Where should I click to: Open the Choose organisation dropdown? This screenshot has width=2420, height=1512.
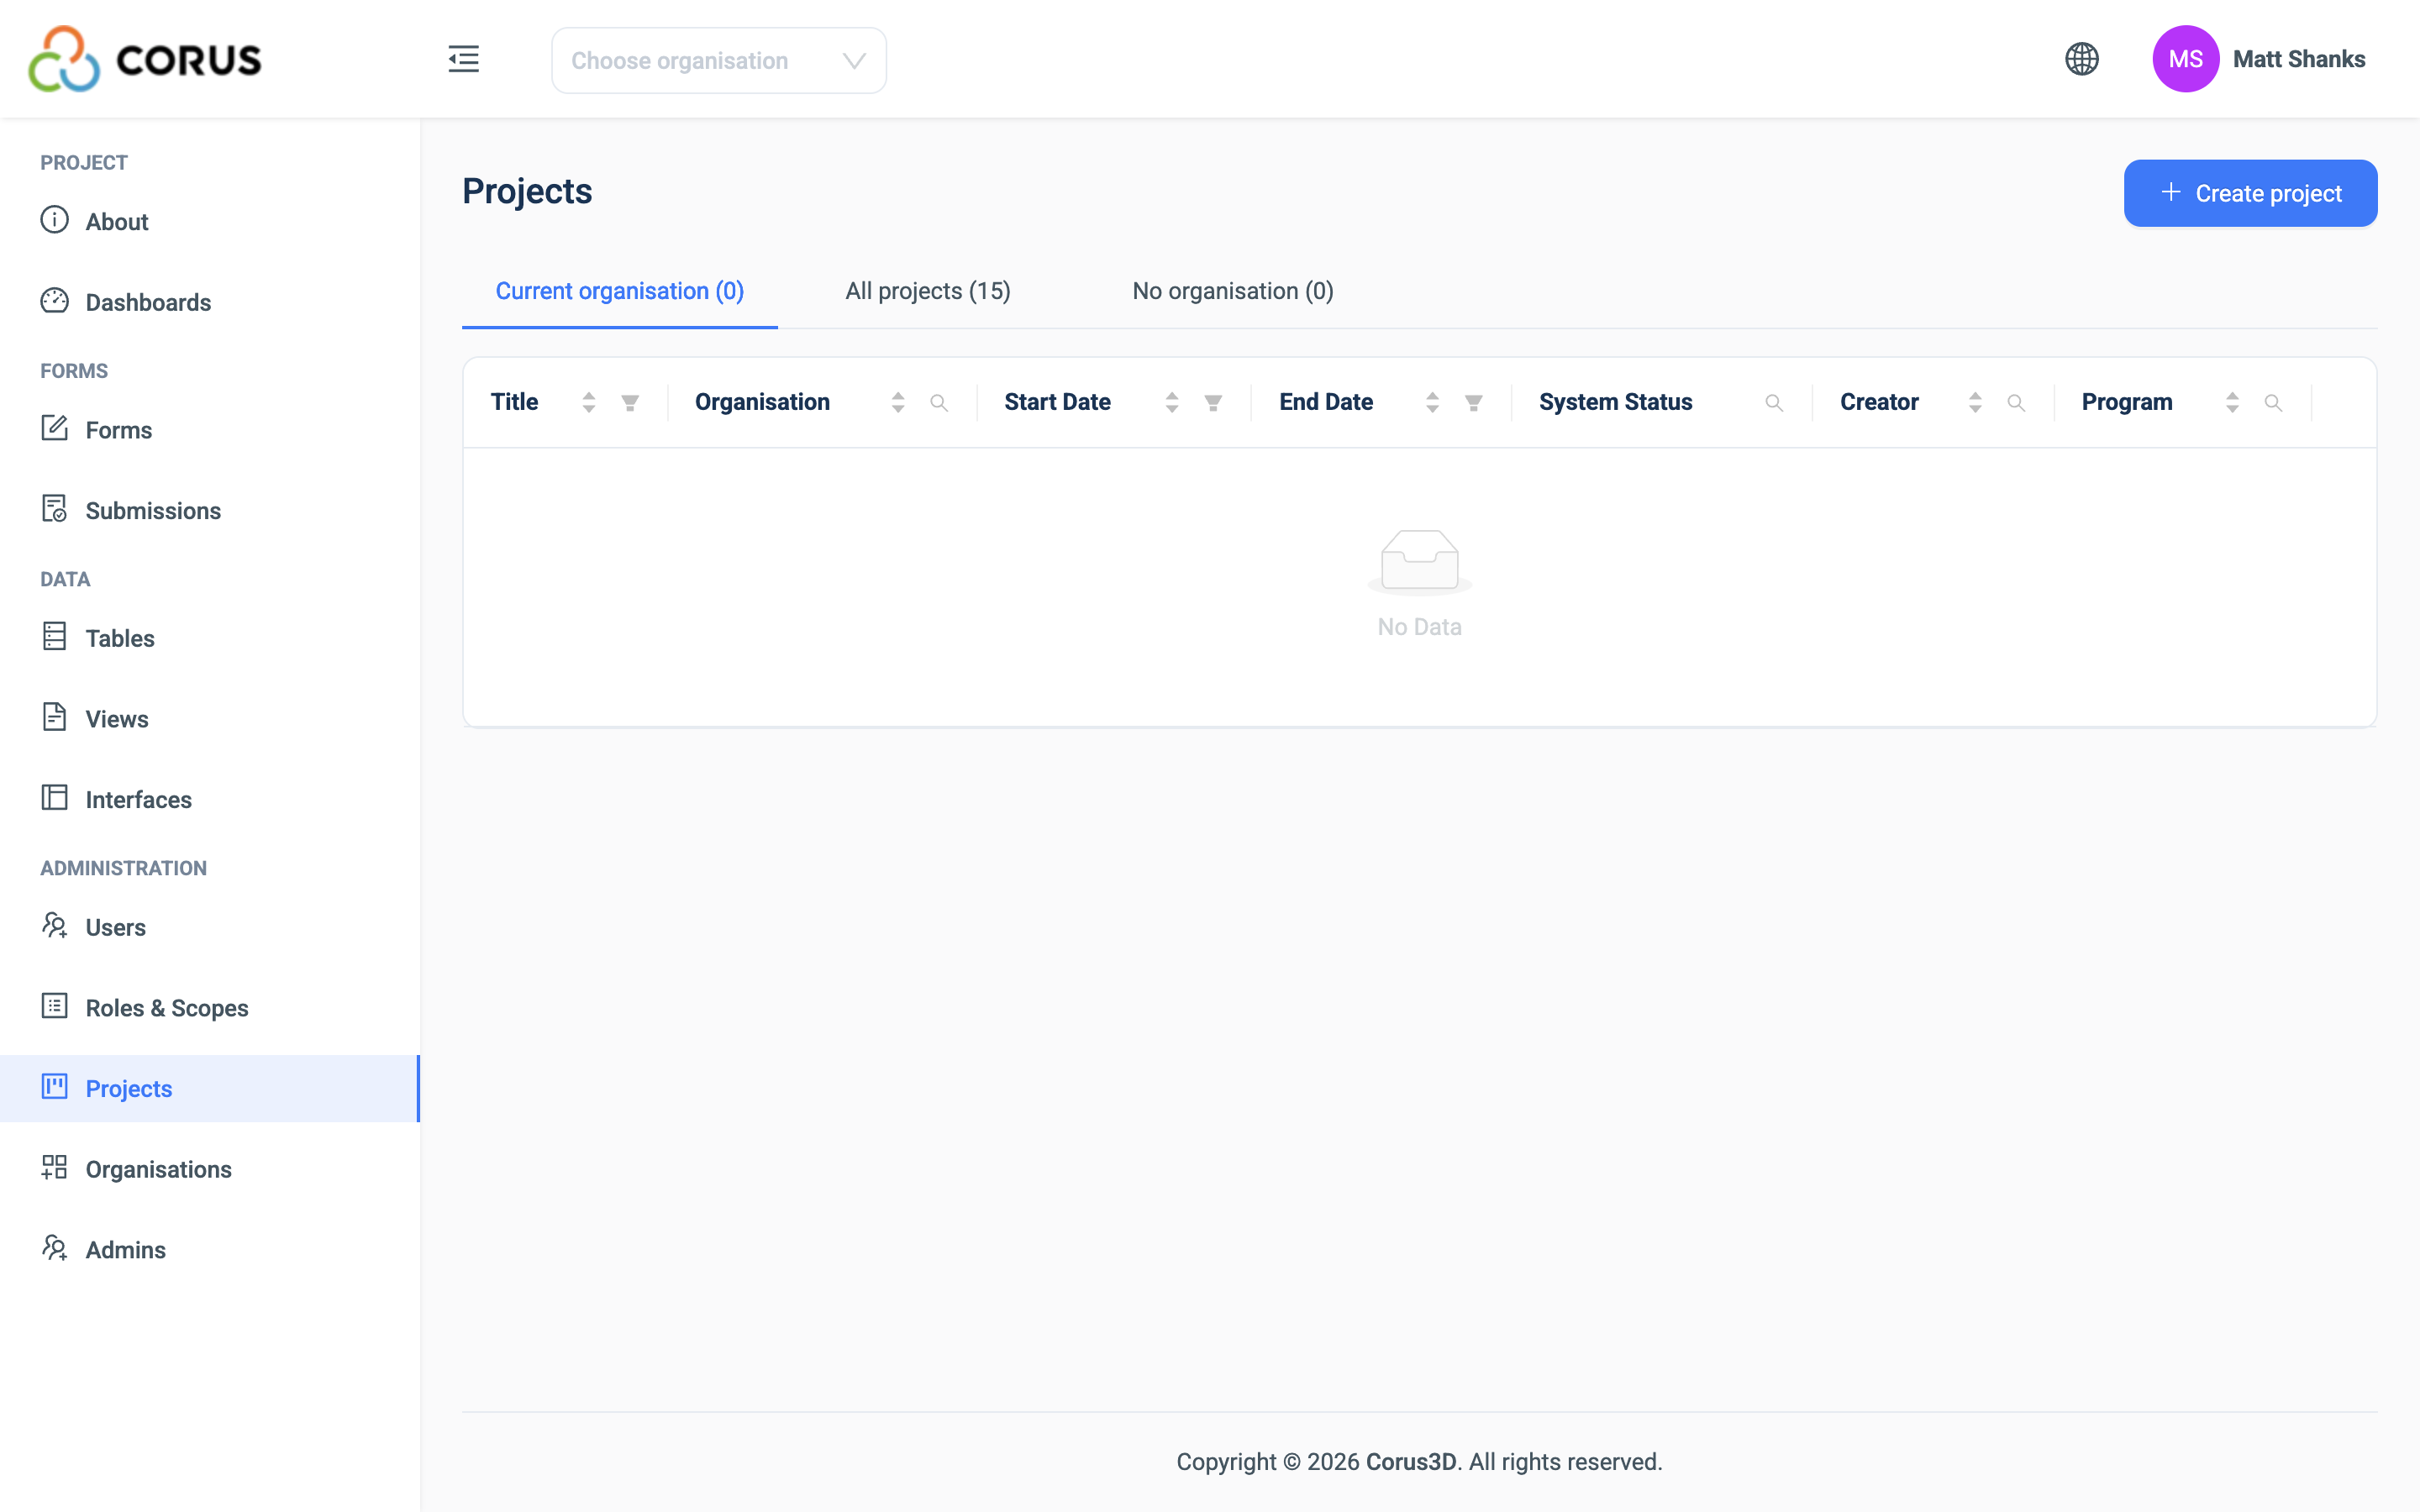pyautogui.click(x=718, y=61)
